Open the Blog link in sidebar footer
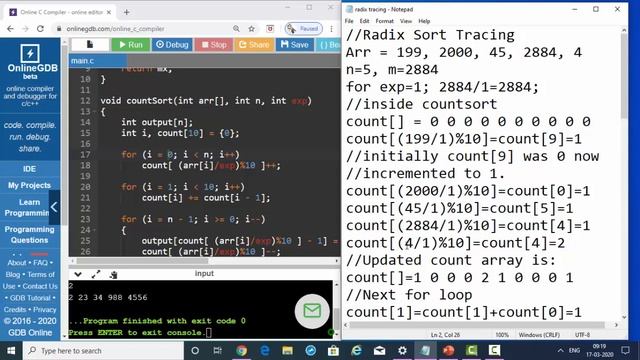This screenshot has width=640, height=360. [13, 275]
